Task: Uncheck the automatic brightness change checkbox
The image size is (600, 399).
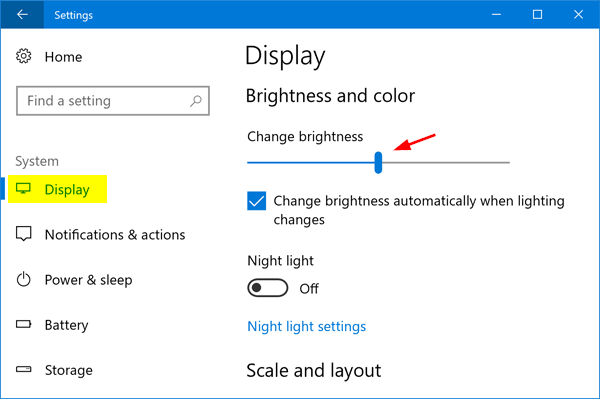Action: [256, 201]
